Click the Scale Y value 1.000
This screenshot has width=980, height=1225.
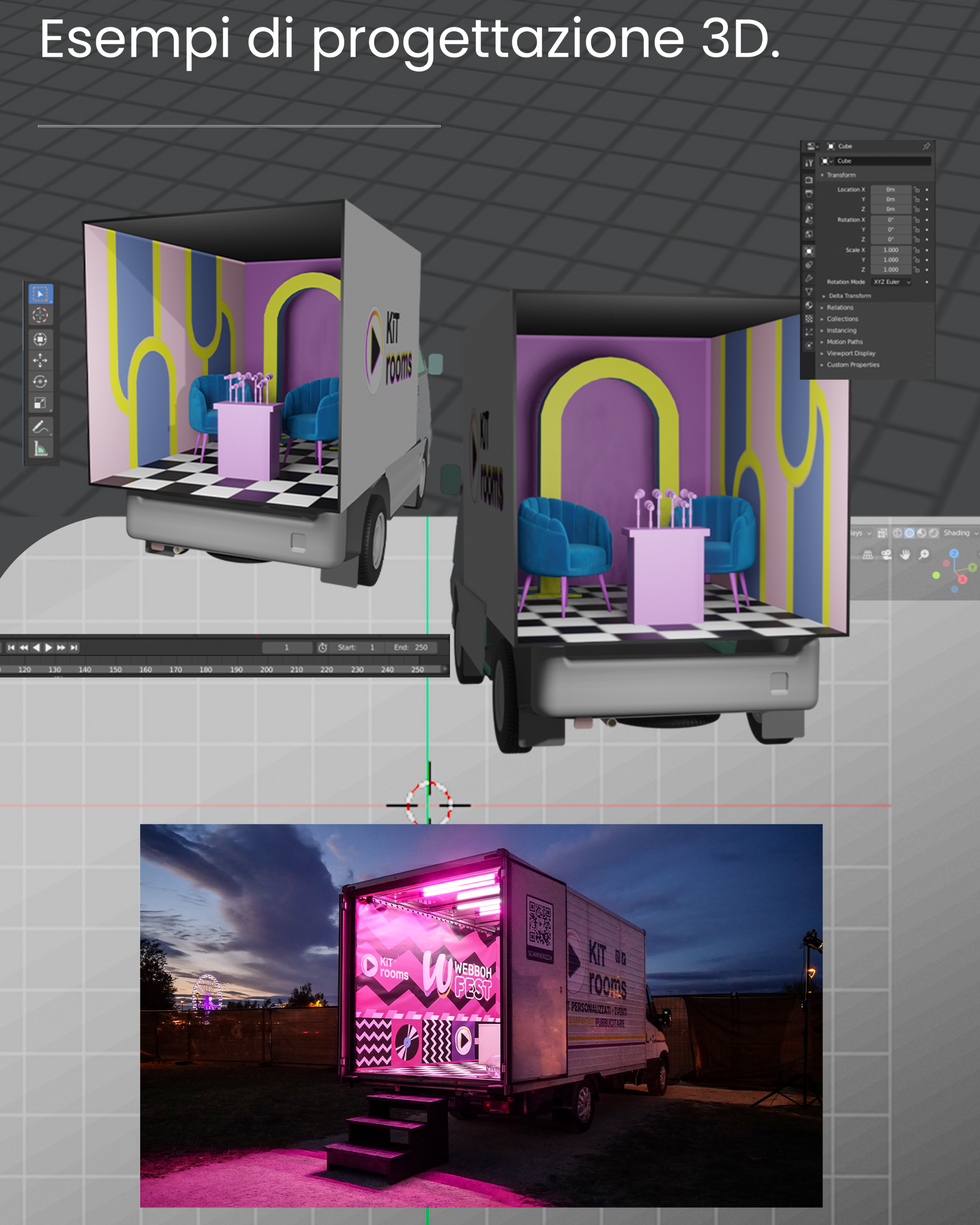point(891,260)
